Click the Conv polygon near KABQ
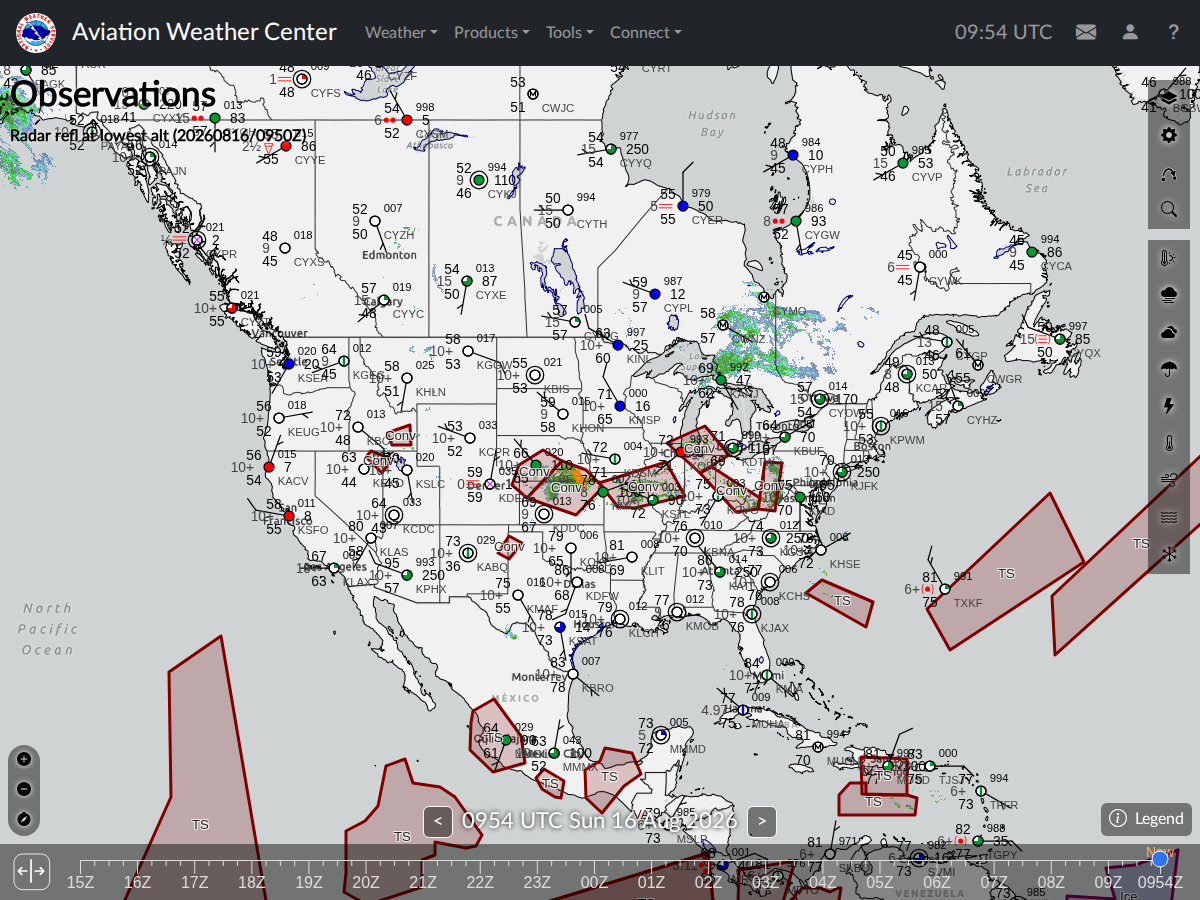 click(510, 547)
